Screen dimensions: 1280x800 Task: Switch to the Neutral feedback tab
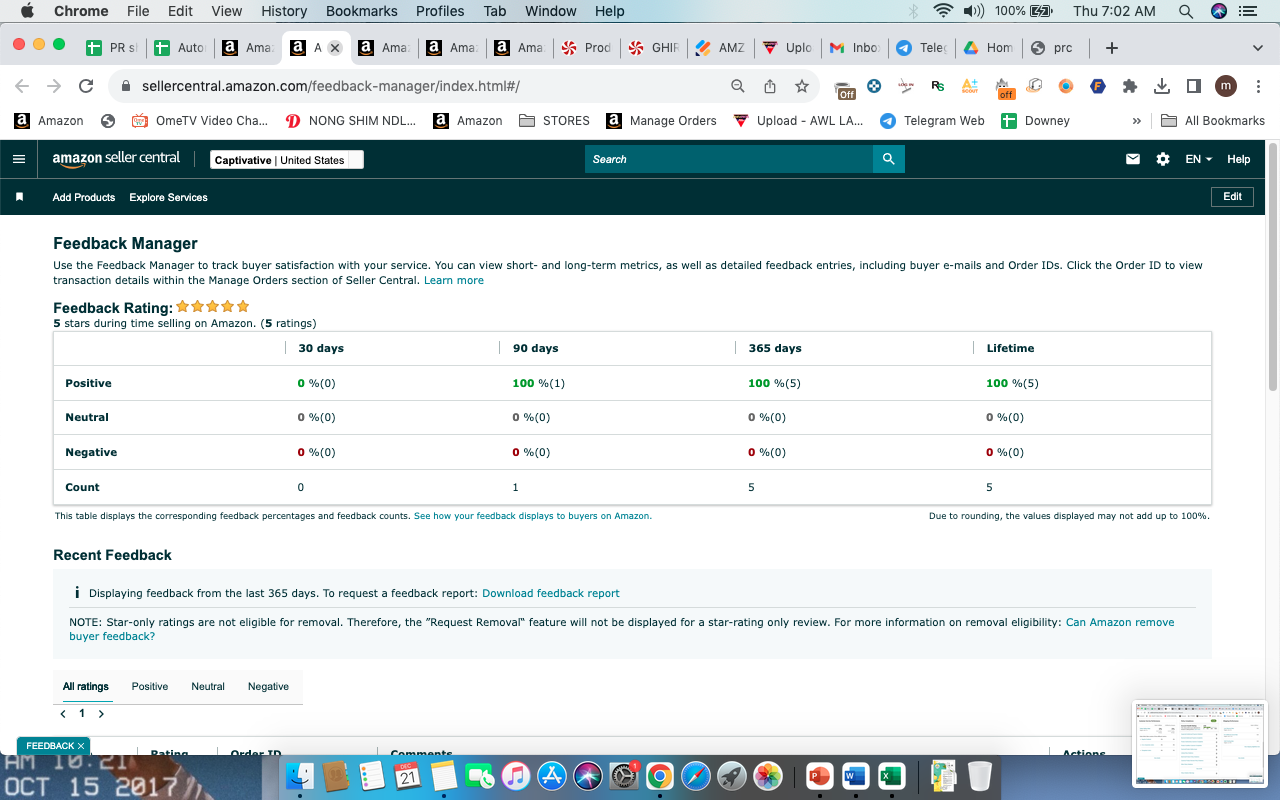tap(208, 687)
